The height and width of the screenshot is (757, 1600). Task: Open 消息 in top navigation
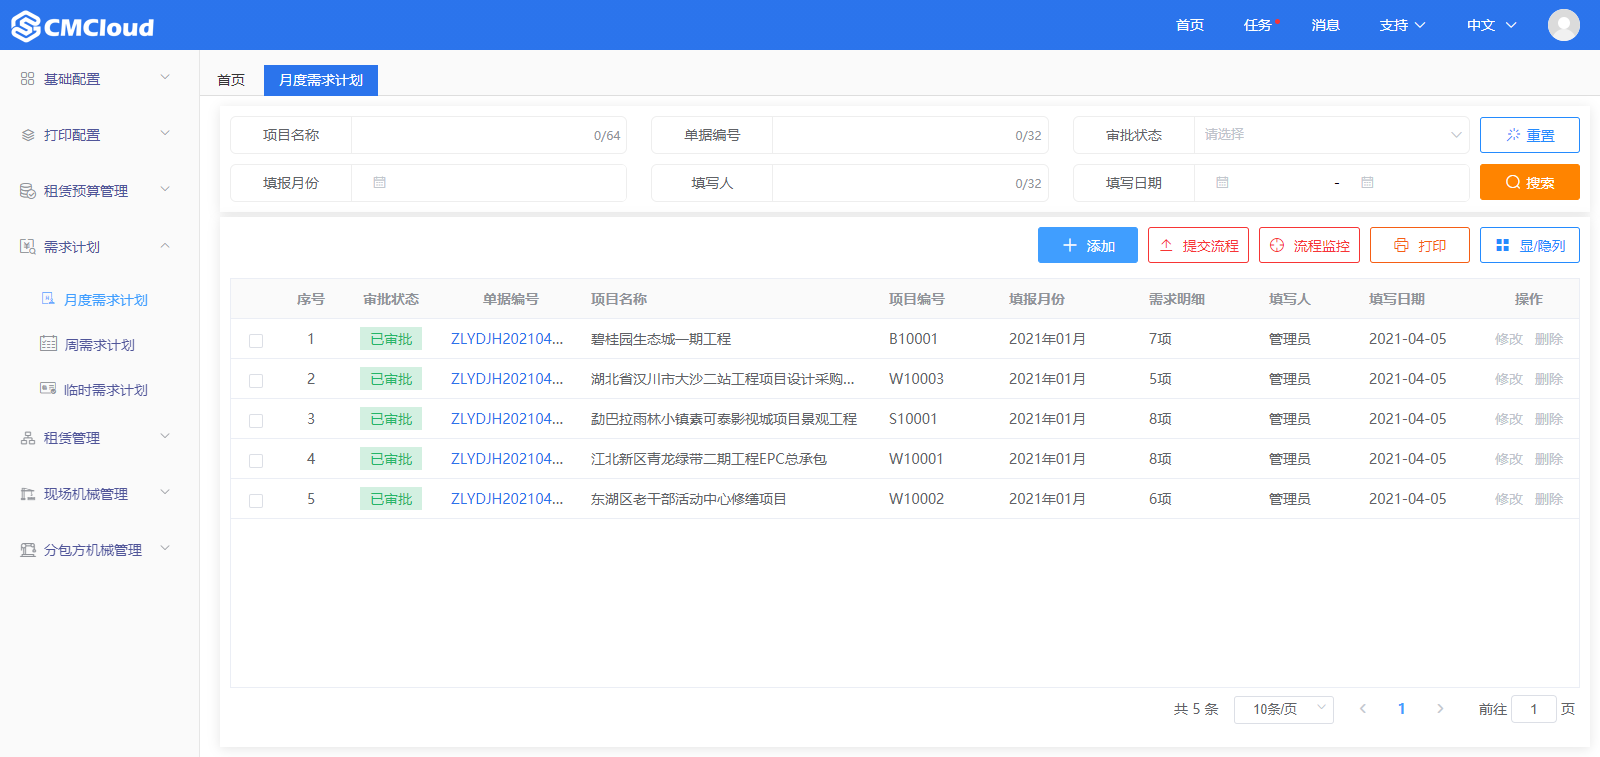[x=1326, y=25]
